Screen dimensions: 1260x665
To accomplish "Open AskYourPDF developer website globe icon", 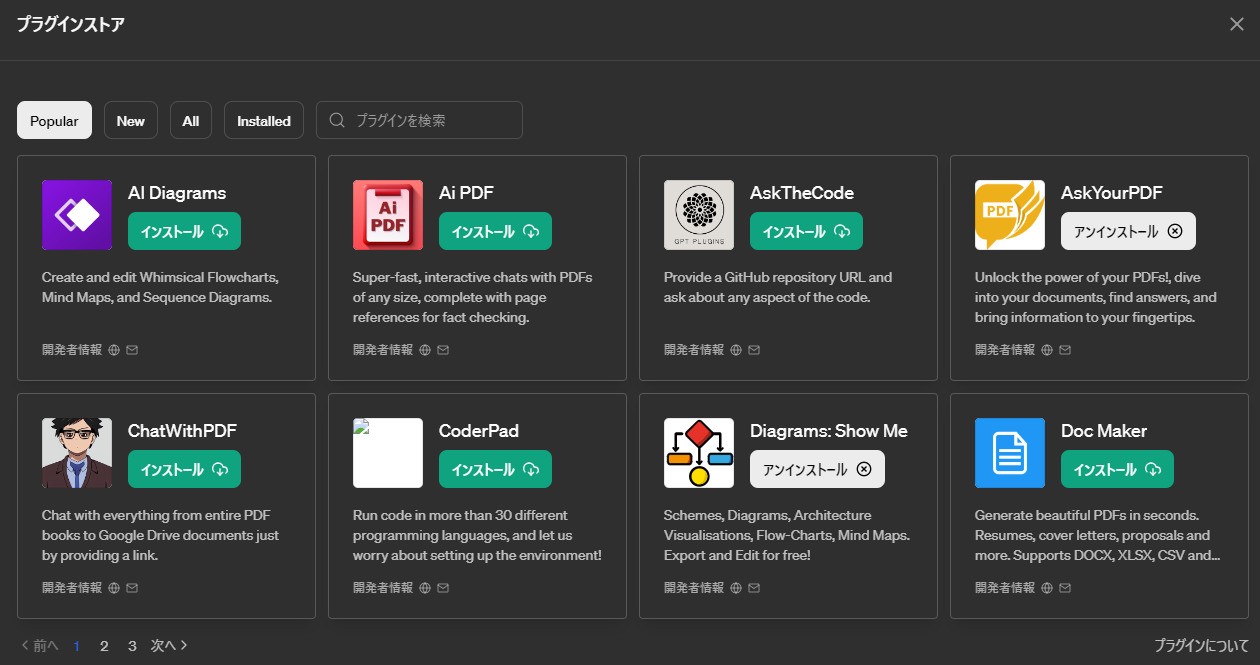I will click(1047, 350).
